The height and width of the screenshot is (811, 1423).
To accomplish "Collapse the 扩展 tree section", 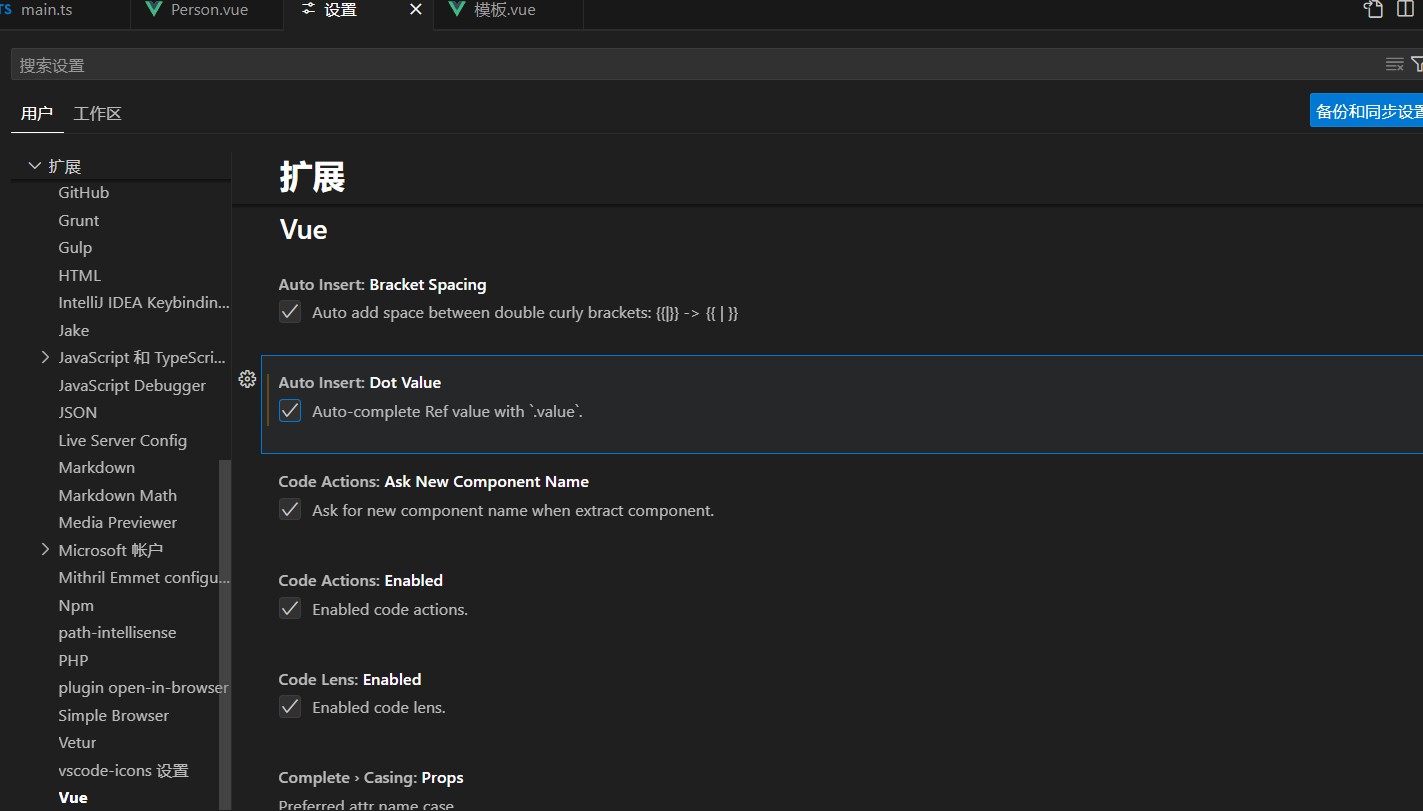I will 35,166.
